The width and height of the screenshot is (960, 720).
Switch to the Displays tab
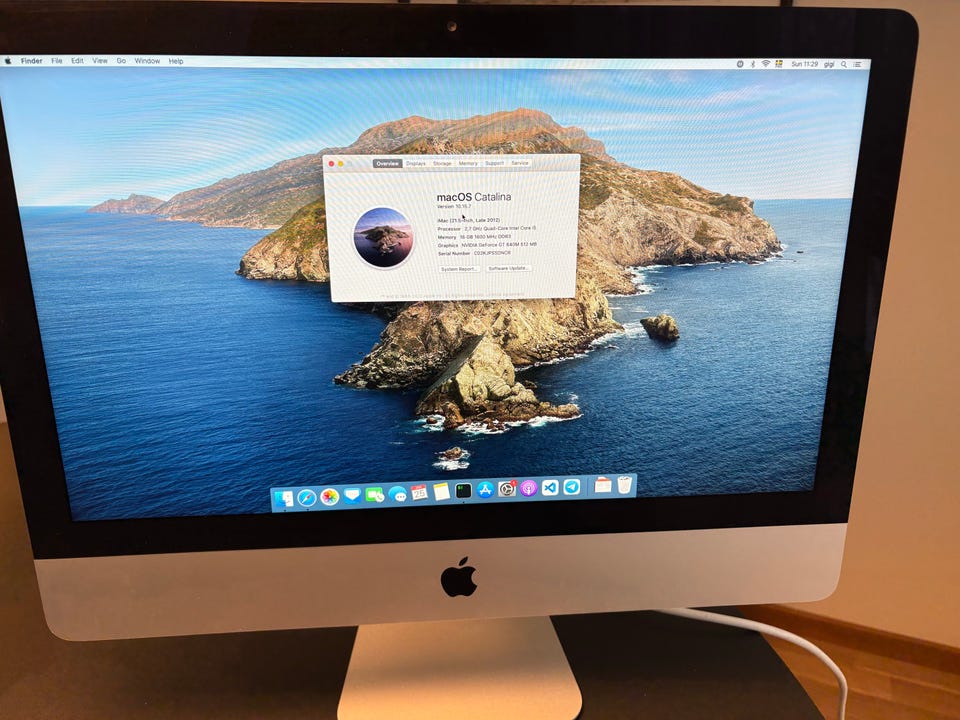tap(416, 163)
